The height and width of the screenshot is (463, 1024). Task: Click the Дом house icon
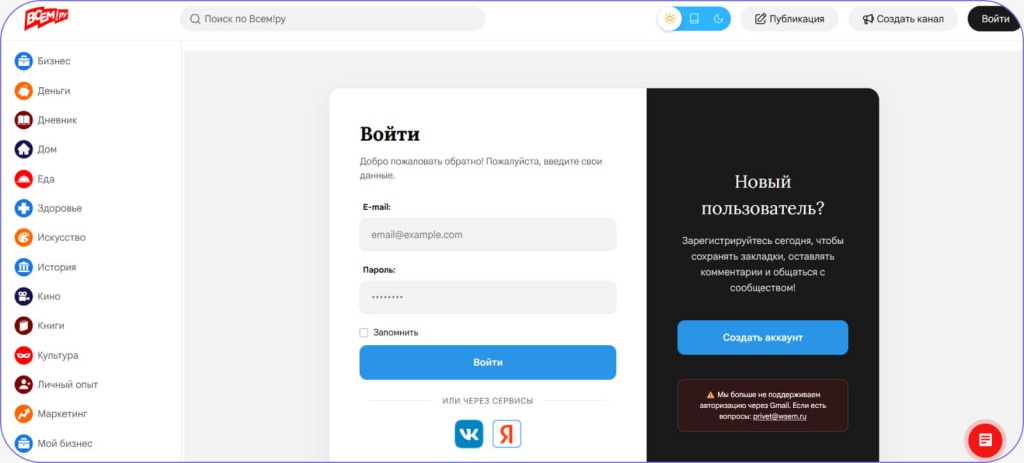pyautogui.click(x=24, y=150)
